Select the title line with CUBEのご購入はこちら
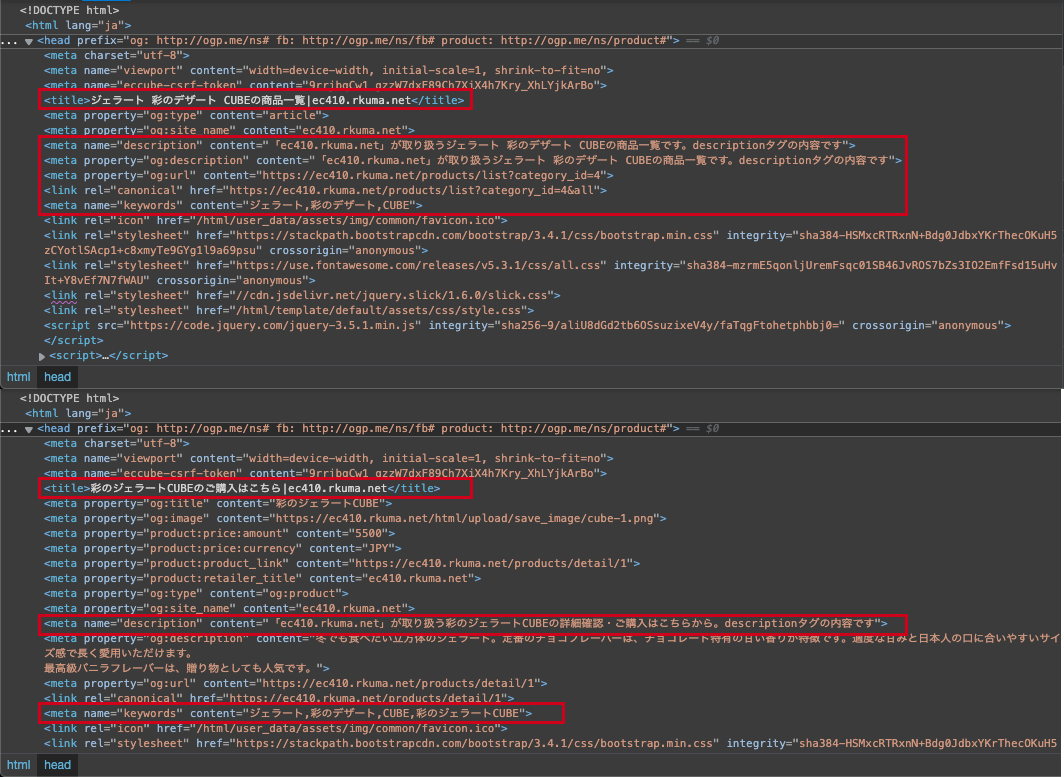This screenshot has width=1064, height=777. point(242,489)
